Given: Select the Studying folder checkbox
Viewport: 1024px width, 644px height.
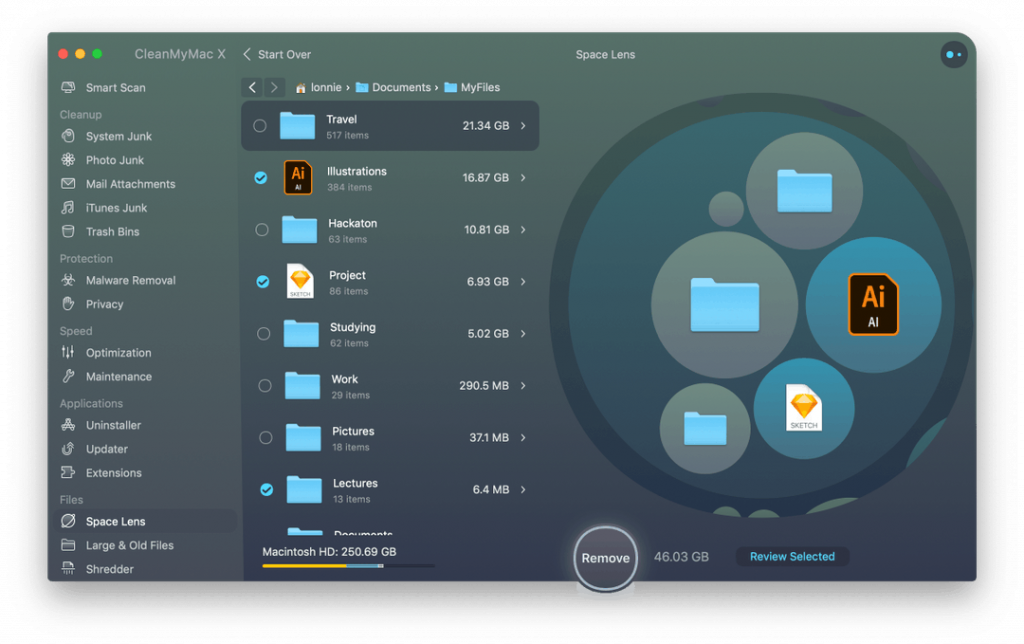Looking at the screenshot, I should [x=263, y=334].
